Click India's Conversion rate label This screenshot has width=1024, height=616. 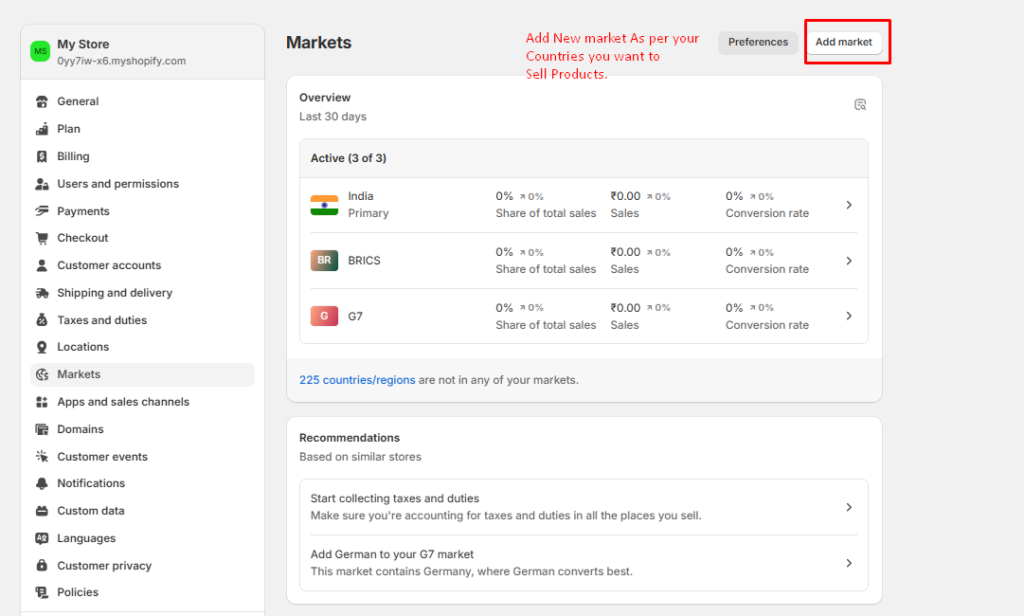[x=767, y=214]
